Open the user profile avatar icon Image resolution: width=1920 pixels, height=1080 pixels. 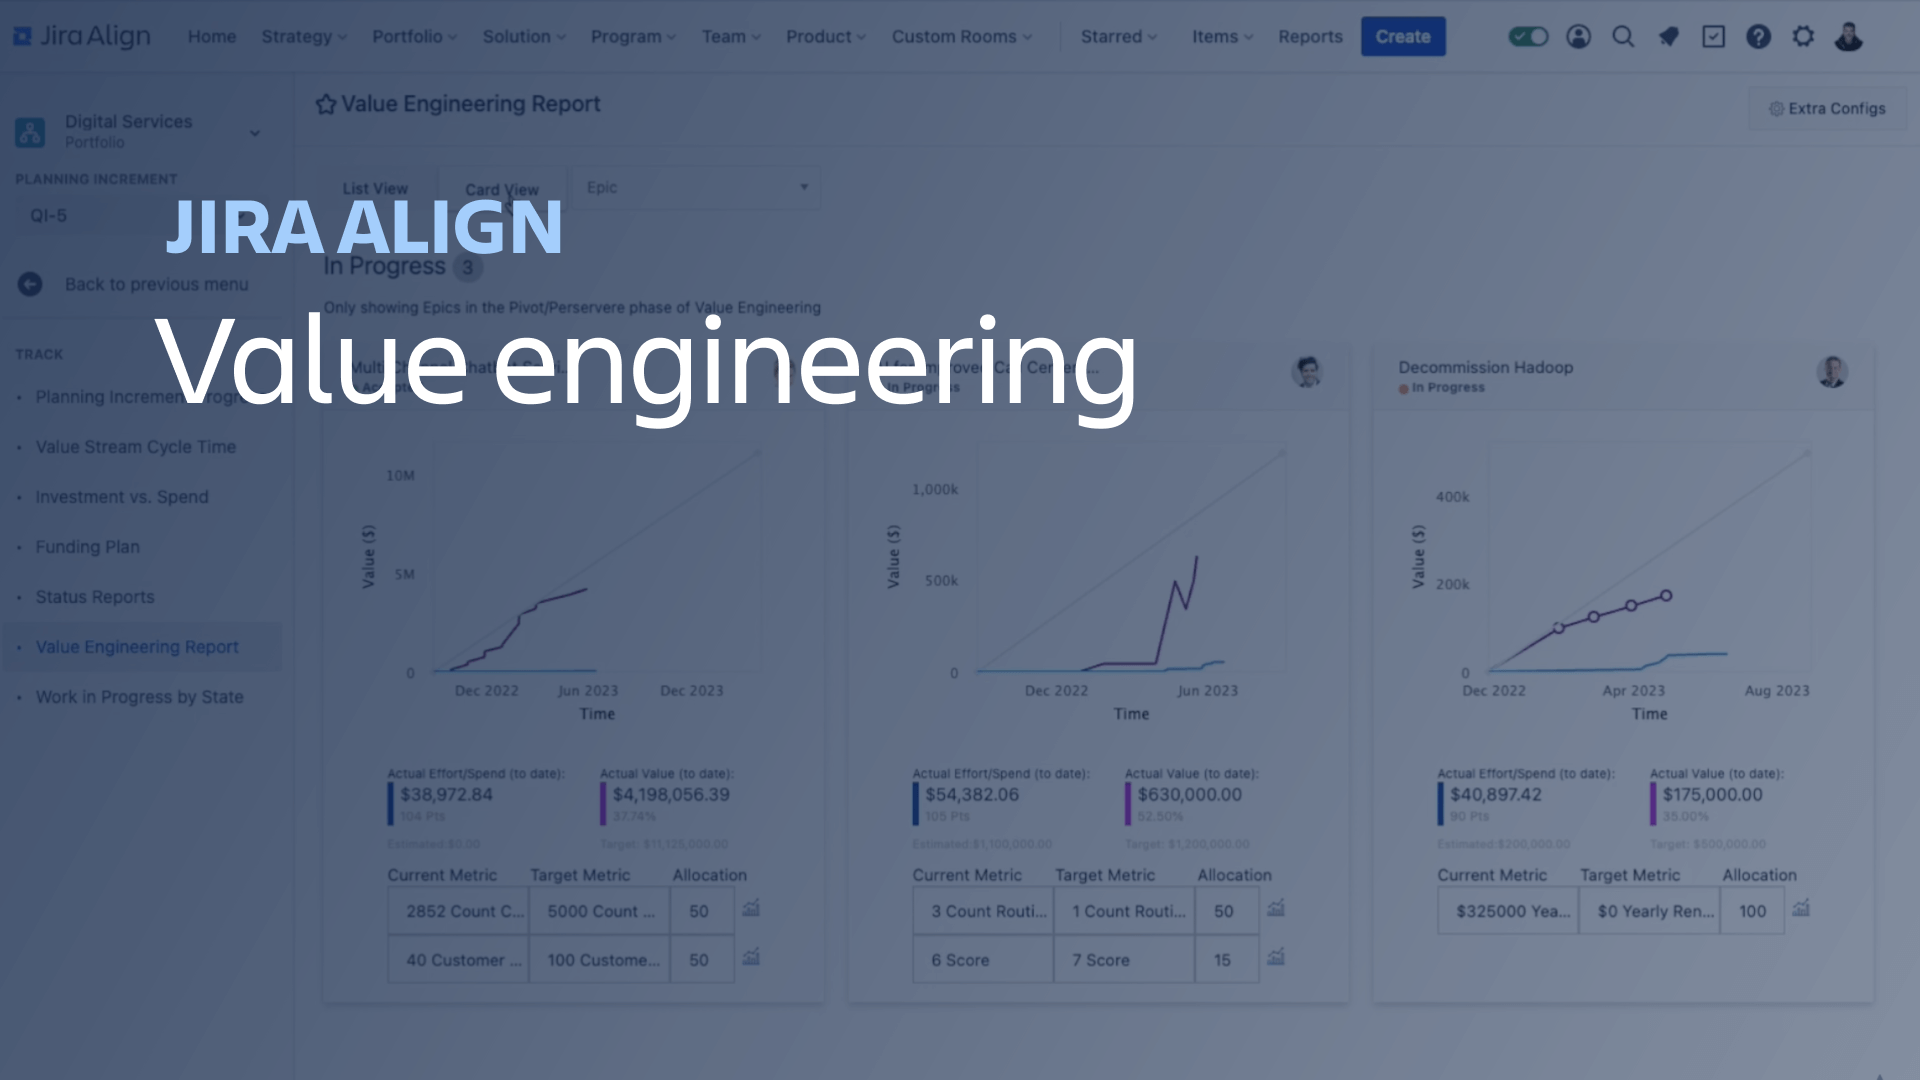point(1847,36)
